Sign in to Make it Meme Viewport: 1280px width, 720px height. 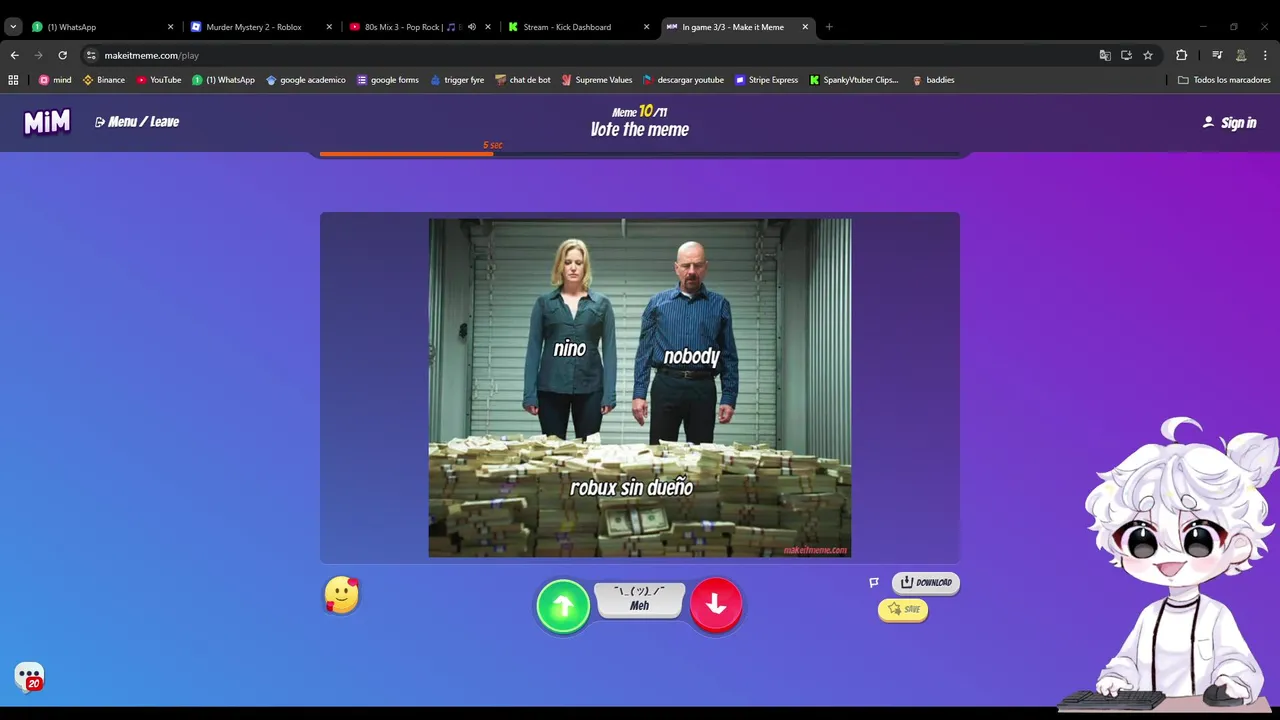point(1229,123)
